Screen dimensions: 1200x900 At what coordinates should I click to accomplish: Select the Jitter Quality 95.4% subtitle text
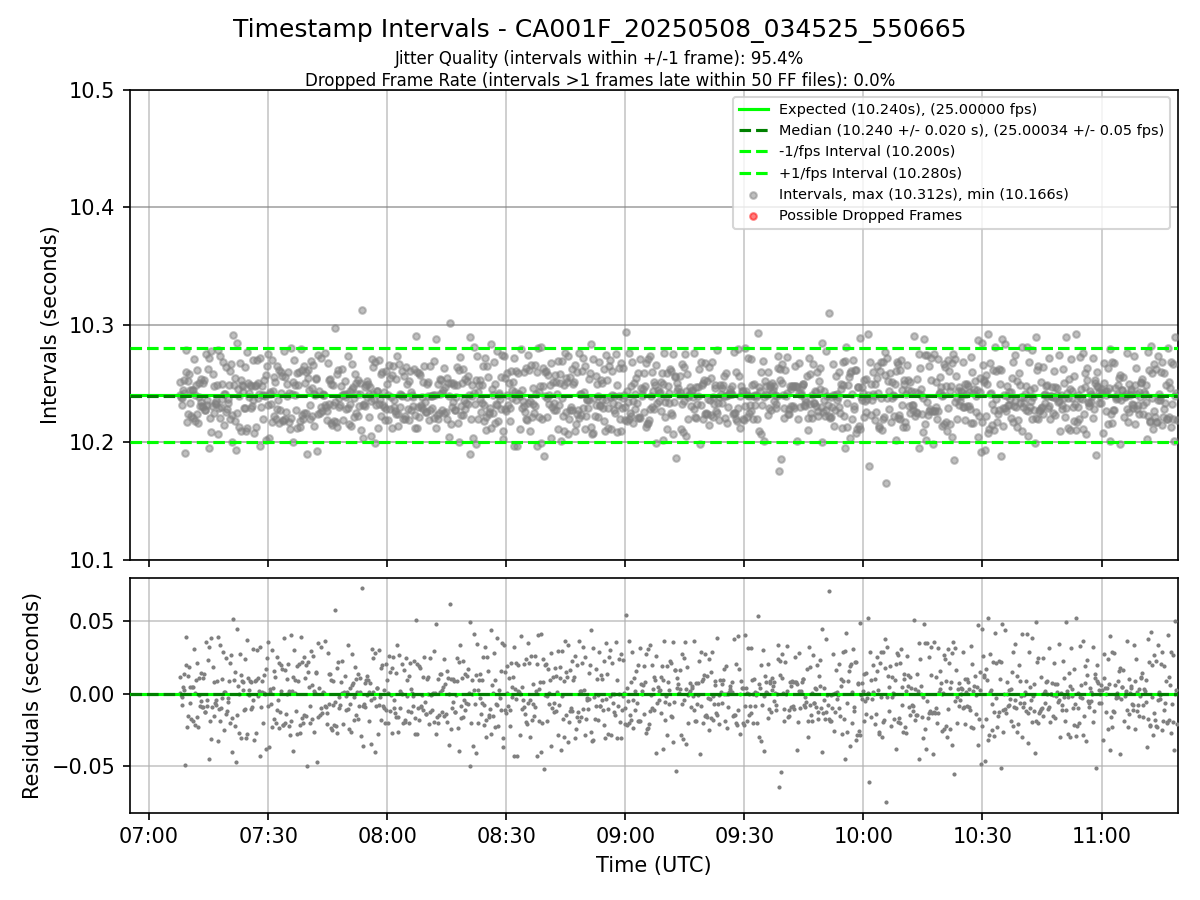pos(599,58)
